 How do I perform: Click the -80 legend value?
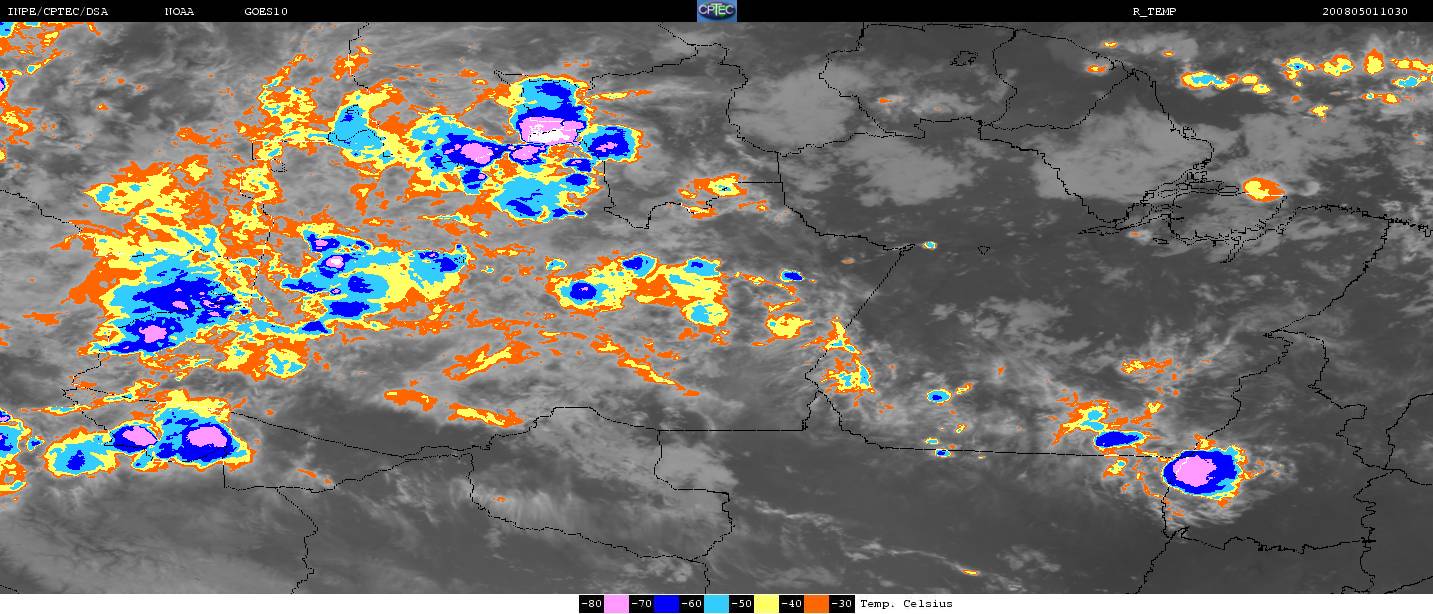tap(591, 604)
